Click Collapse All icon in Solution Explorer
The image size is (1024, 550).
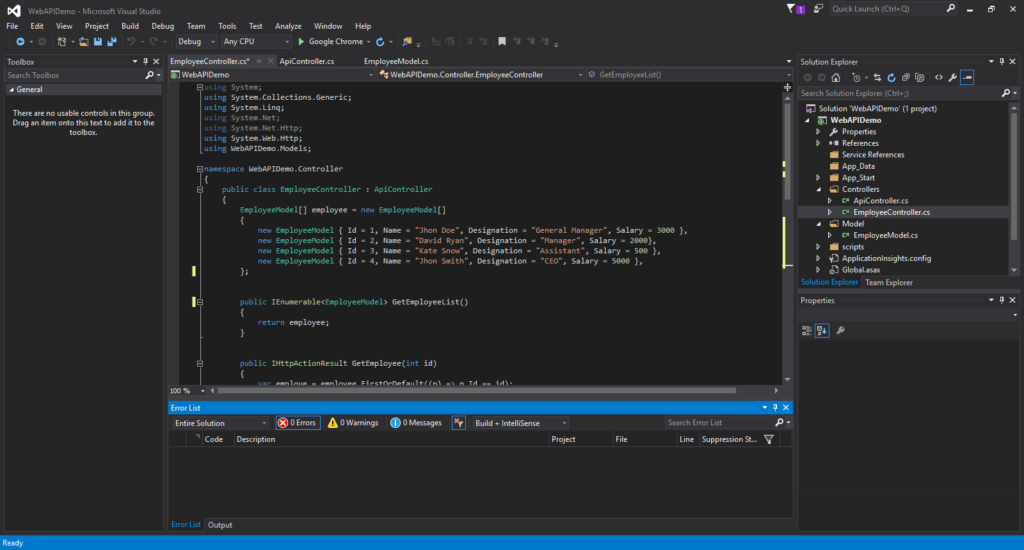[905, 77]
